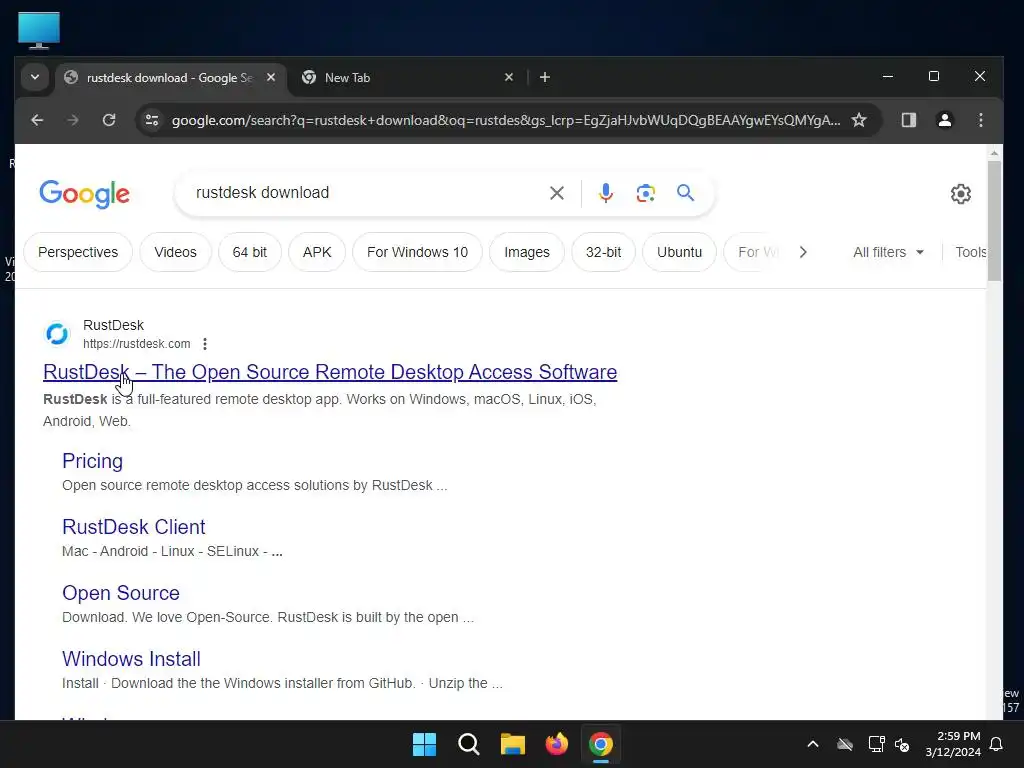Open the Pricing sitelink
Viewport: 1024px width, 768px height.
point(92,461)
